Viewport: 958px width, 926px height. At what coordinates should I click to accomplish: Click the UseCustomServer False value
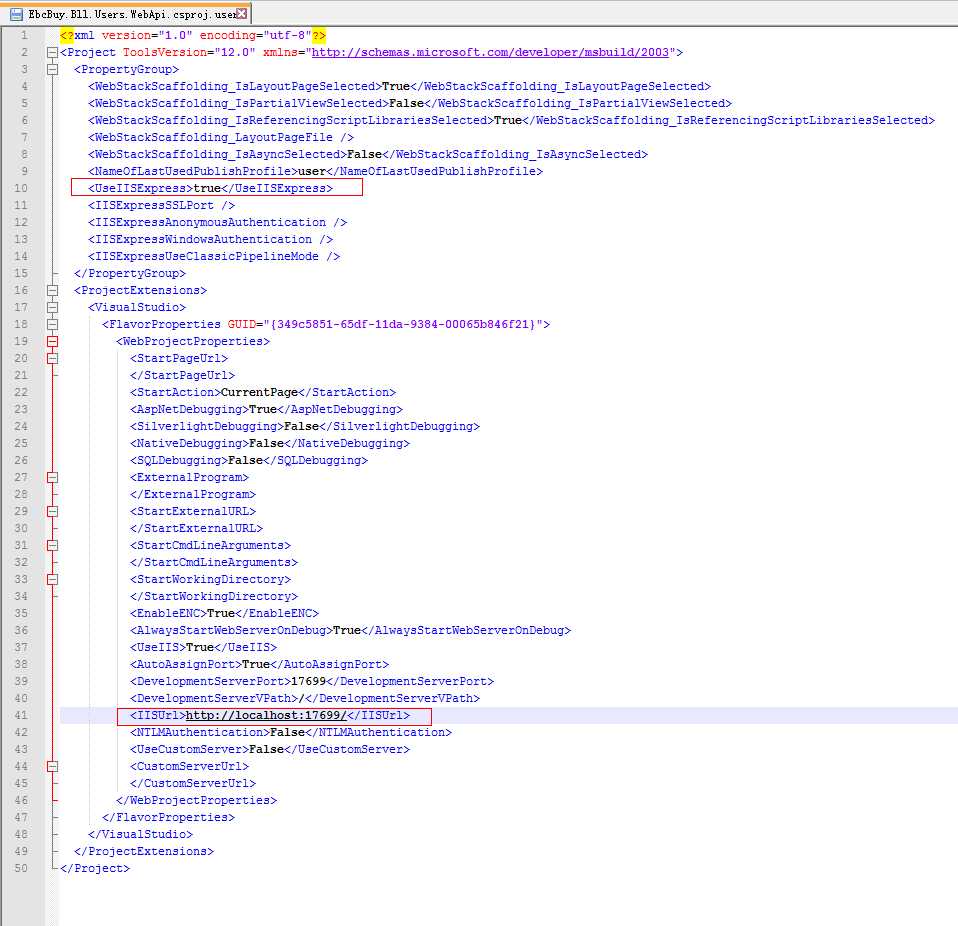tap(266, 749)
